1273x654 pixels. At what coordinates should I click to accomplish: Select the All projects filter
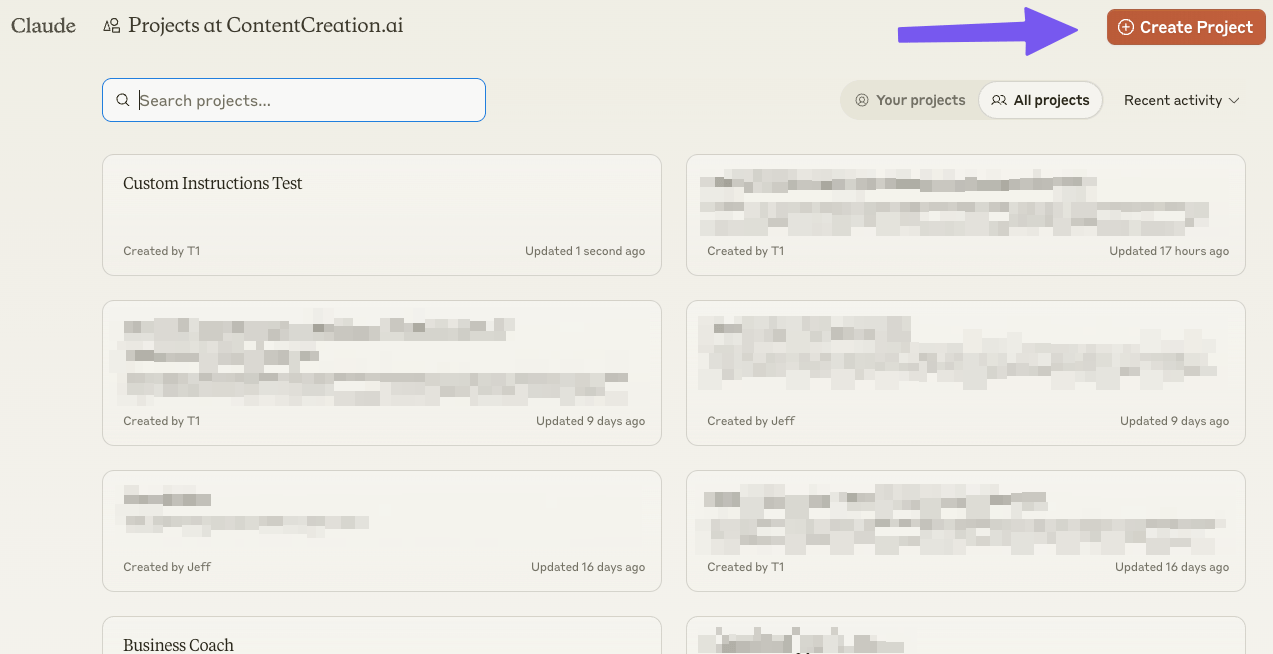[x=1040, y=100]
